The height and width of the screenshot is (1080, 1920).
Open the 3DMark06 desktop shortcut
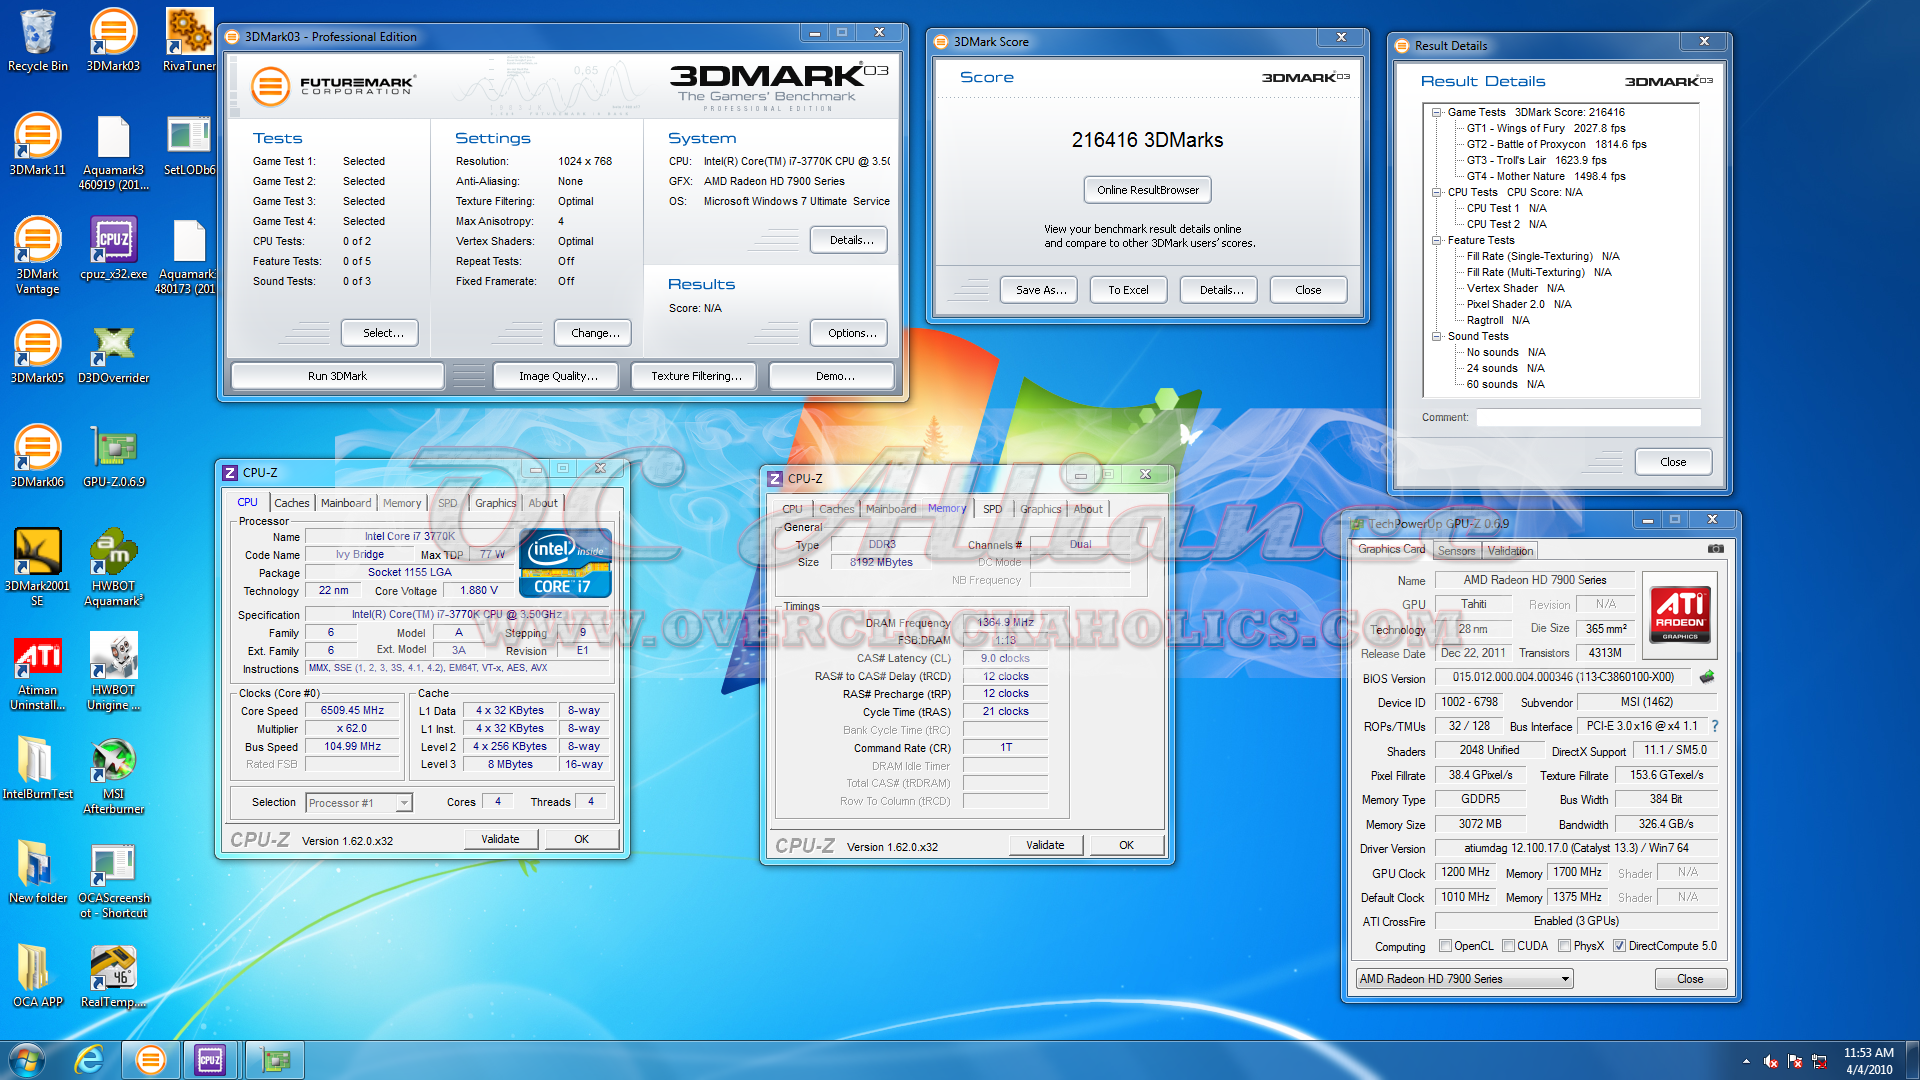click(37, 456)
